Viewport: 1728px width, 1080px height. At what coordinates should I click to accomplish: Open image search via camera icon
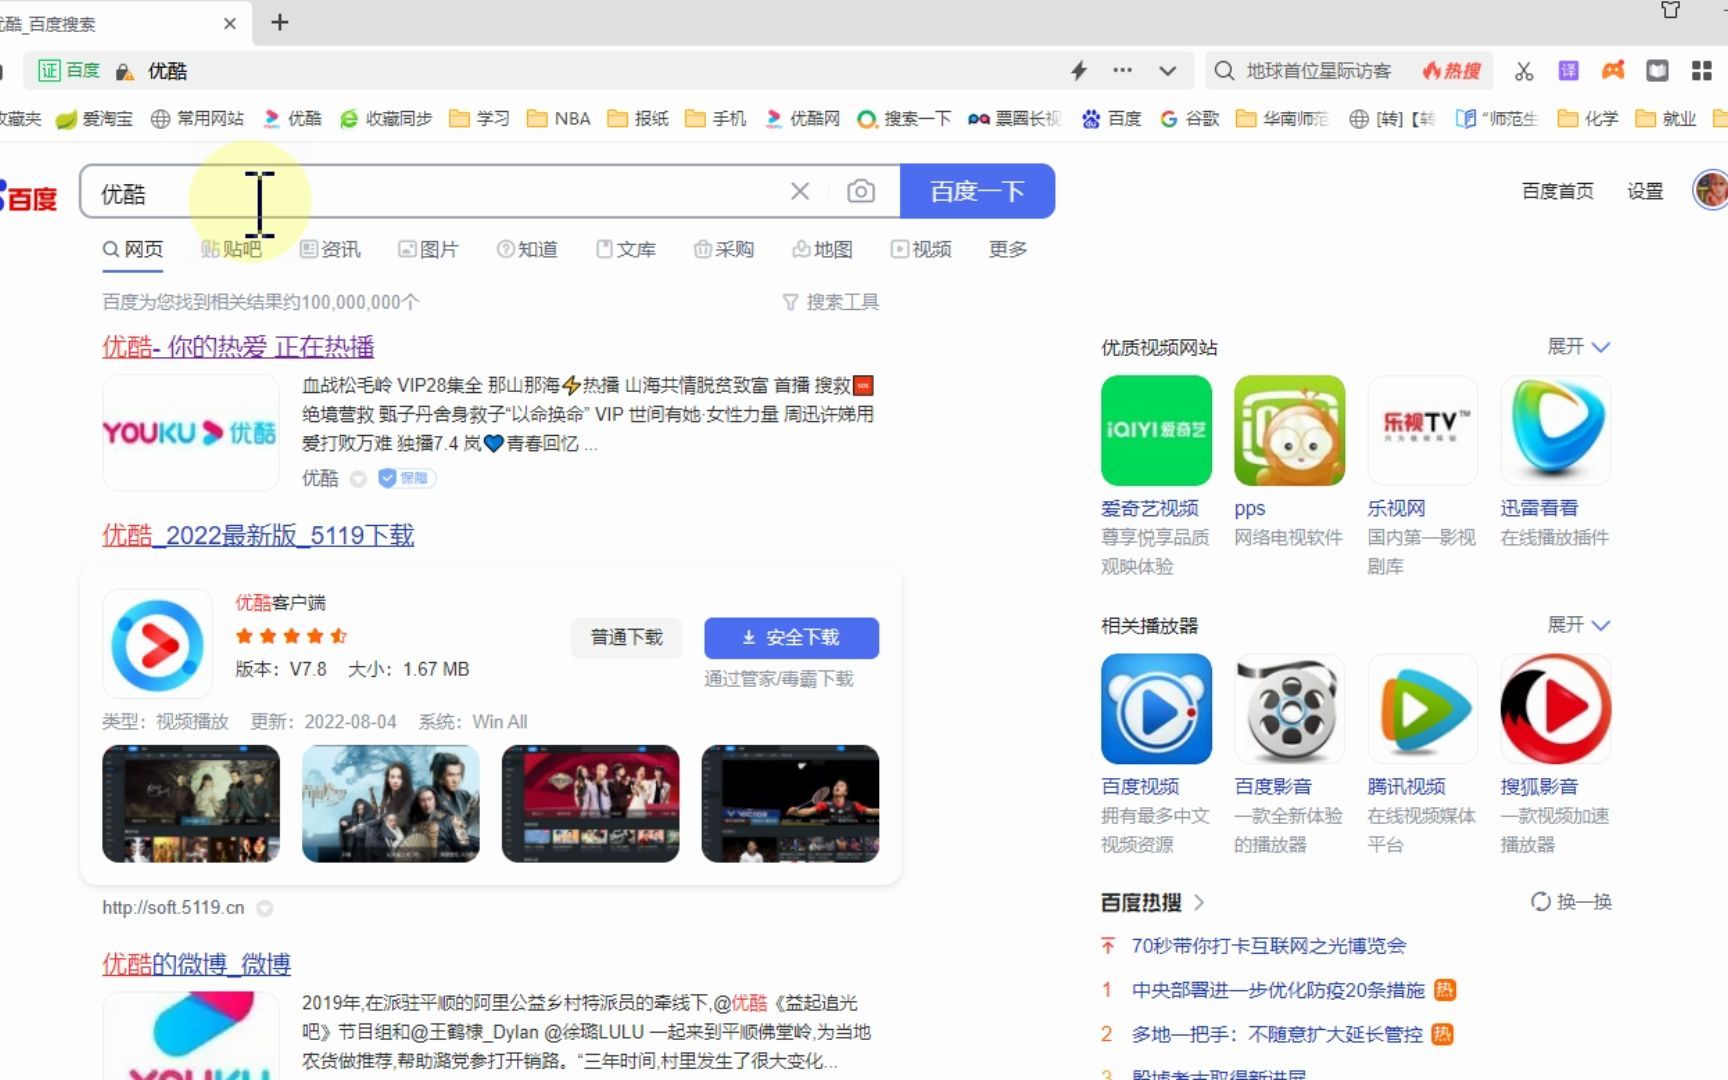[861, 191]
